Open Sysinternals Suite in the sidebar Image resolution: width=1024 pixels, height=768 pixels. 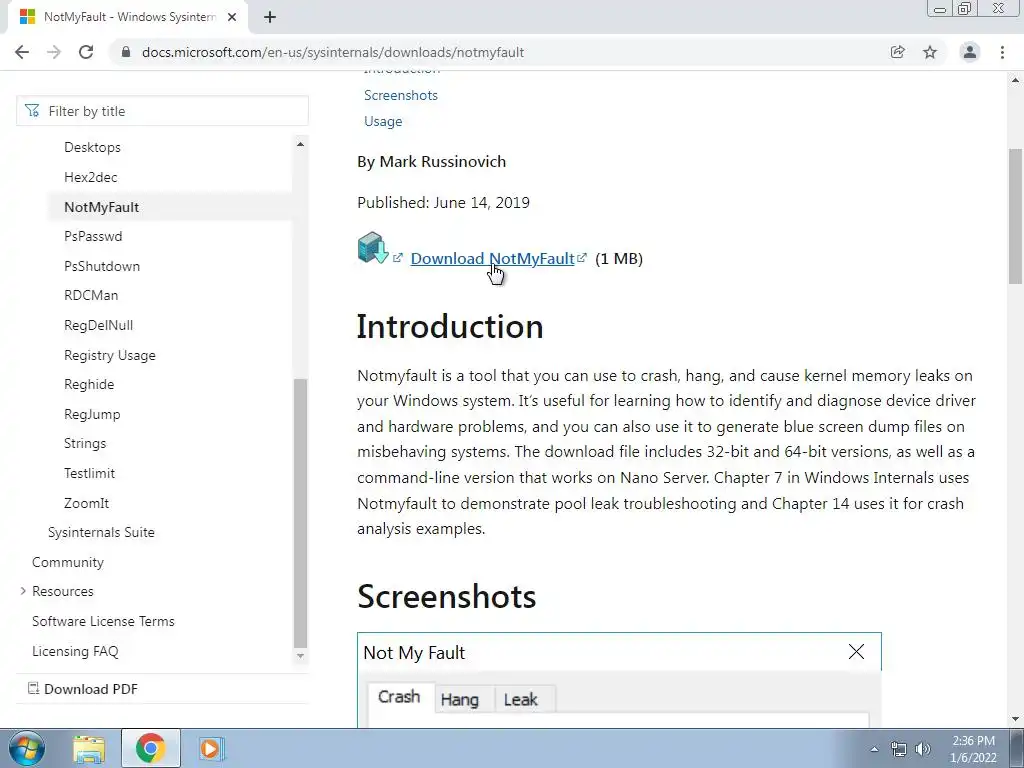pyautogui.click(x=101, y=532)
